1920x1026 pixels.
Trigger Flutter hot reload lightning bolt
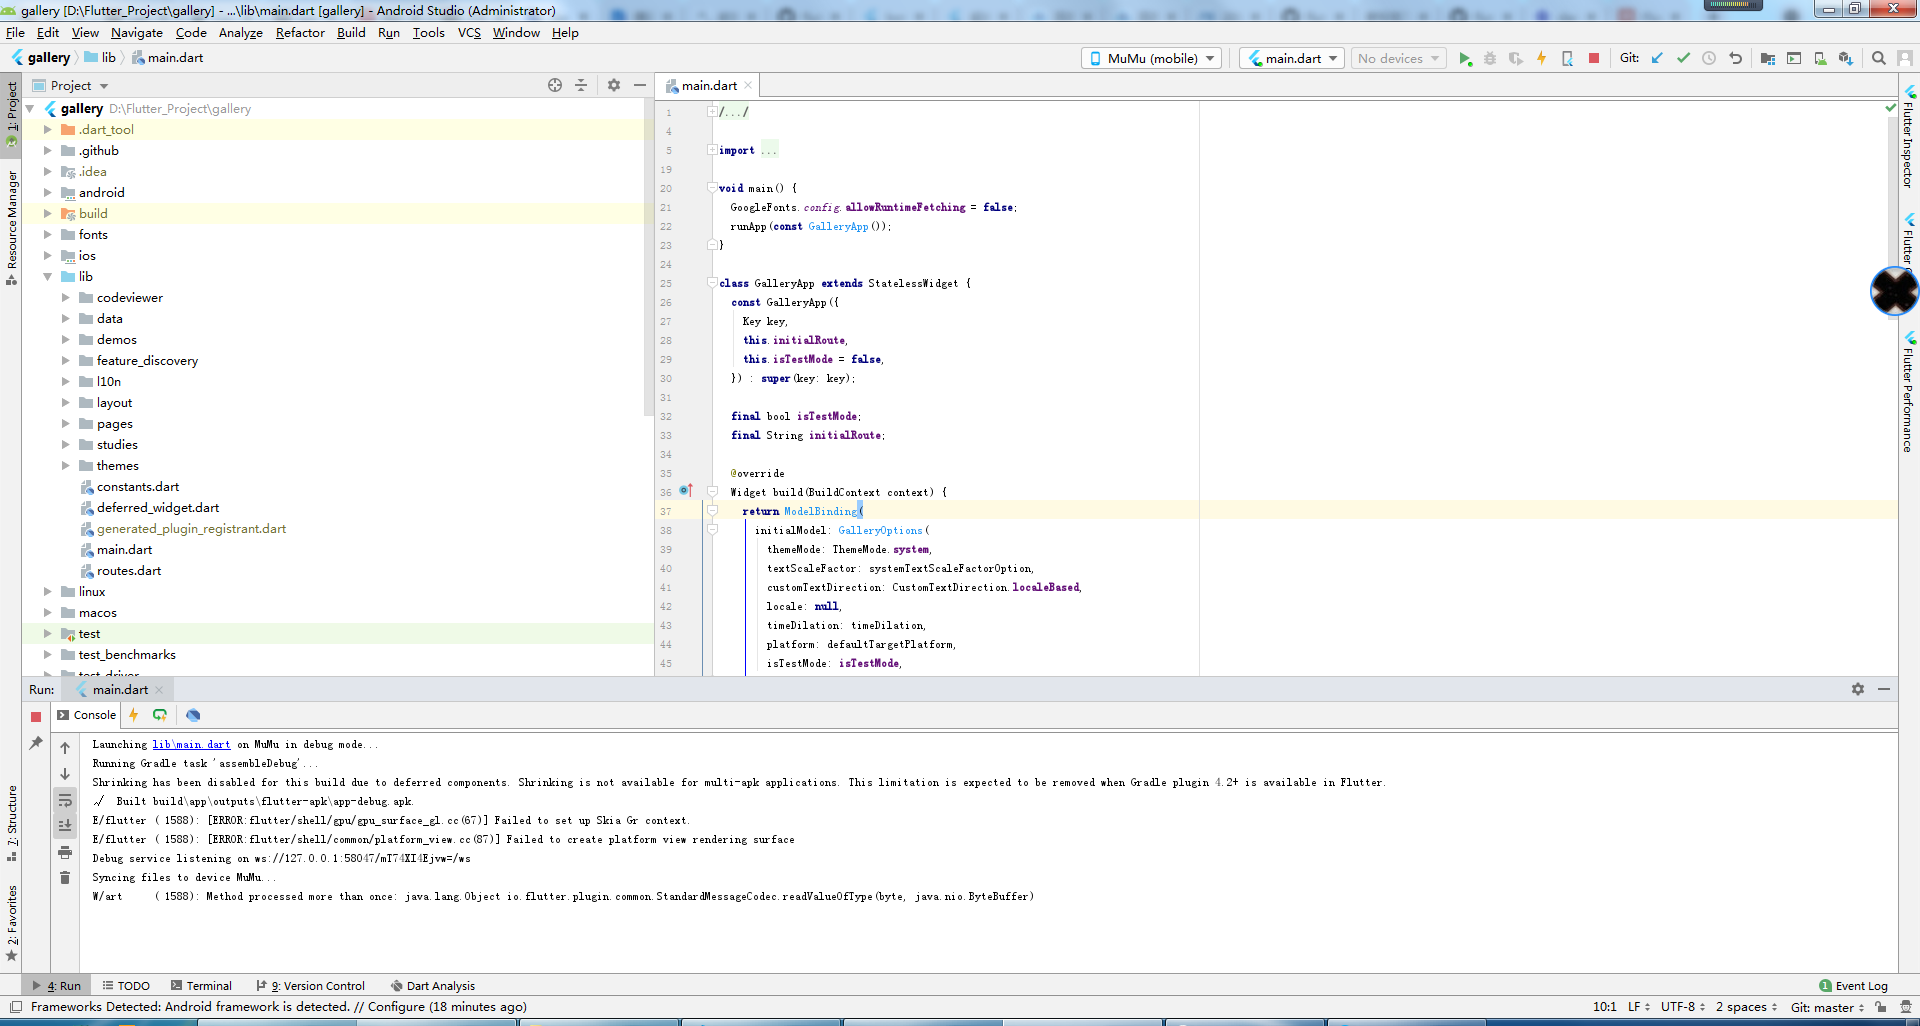(1541, 58)
